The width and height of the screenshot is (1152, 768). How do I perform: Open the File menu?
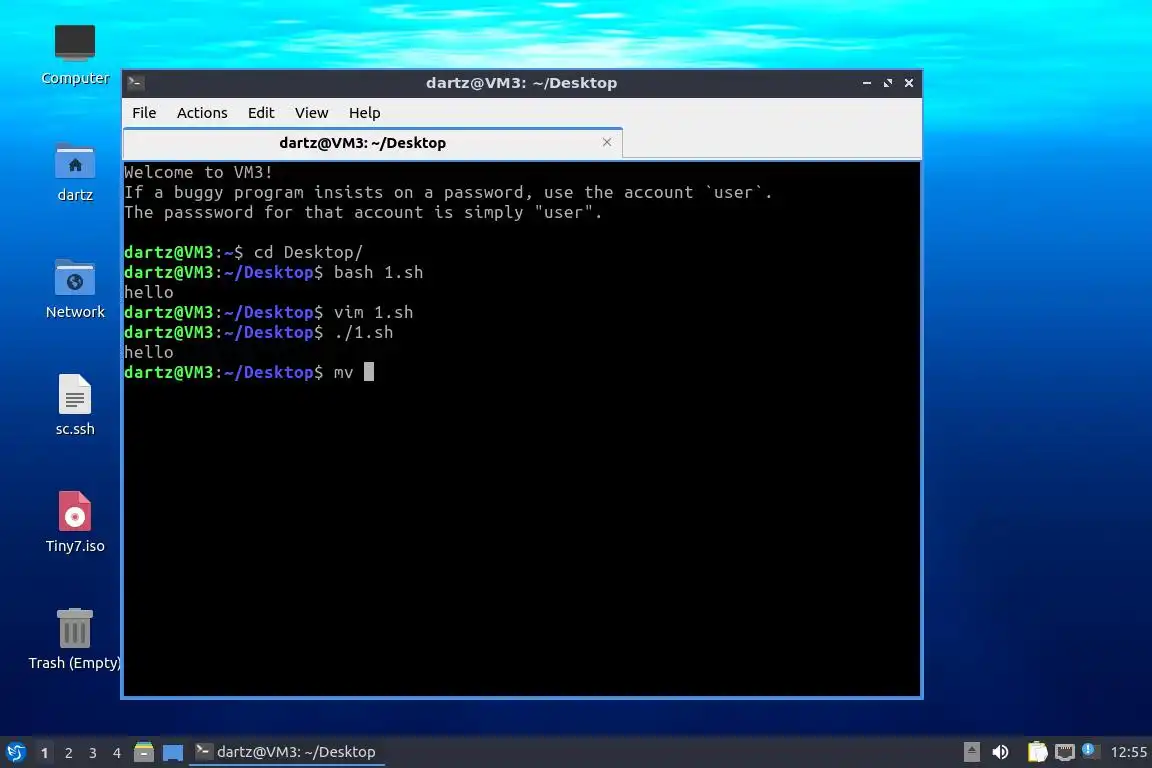pos(144,112)
